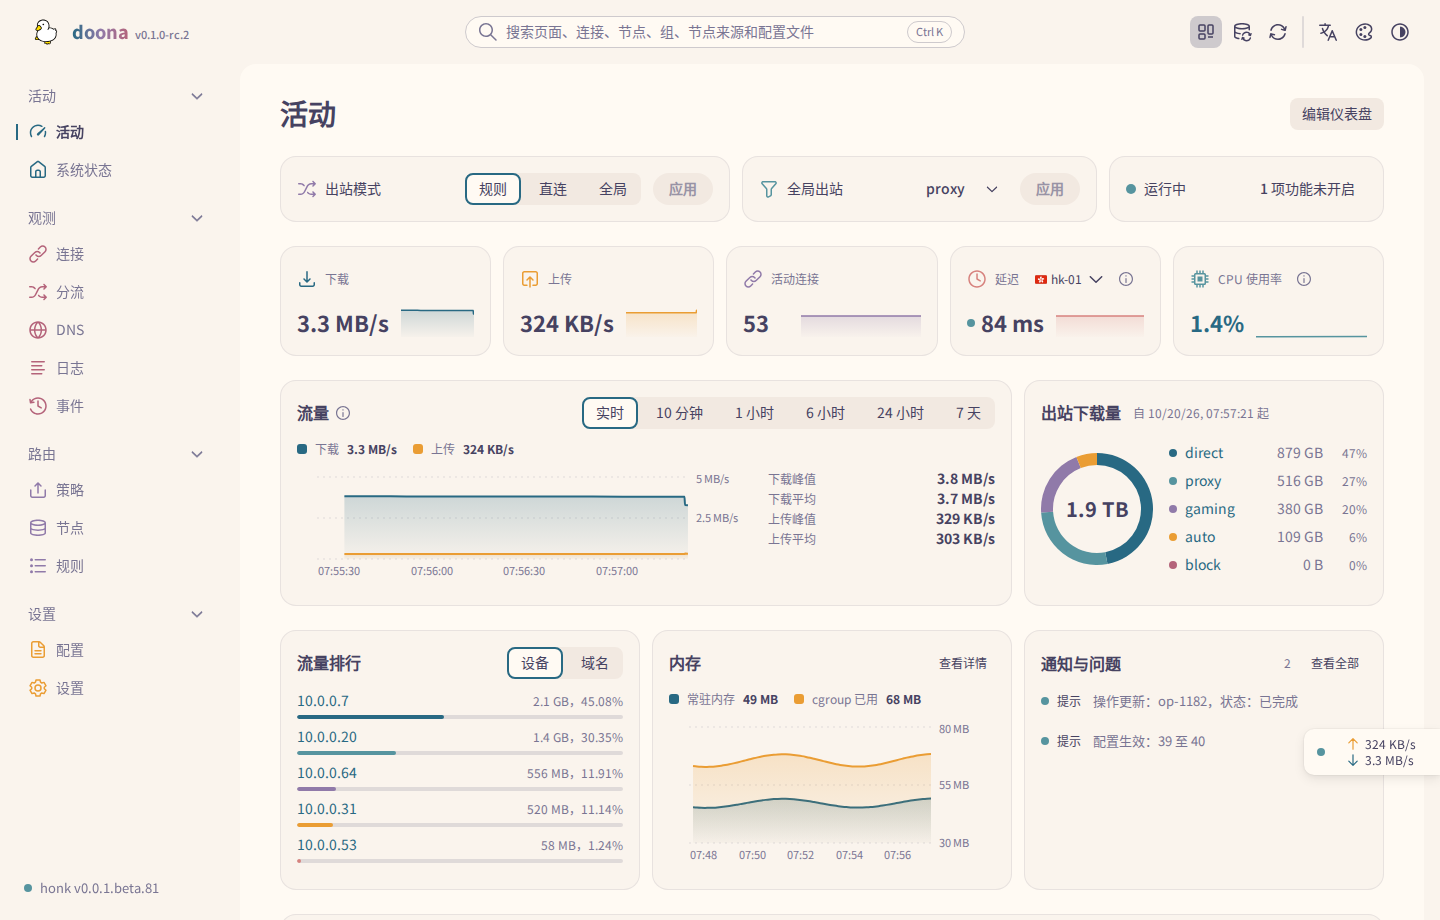Click the search input field
Image resolution: width=1440 pixels, height=920 pixels.
[x=715, y=32]
